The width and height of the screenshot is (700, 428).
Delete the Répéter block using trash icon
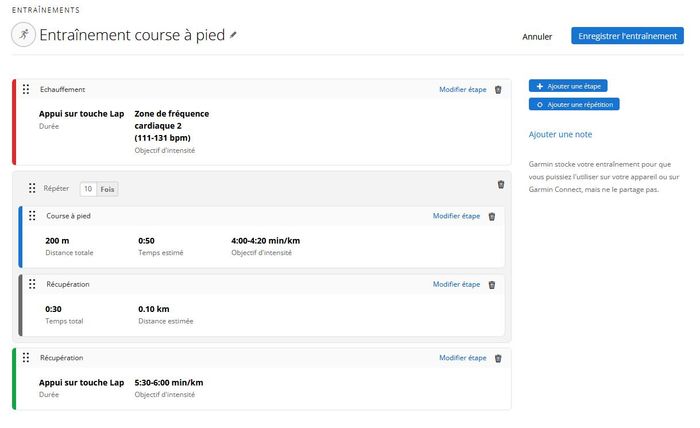pyautogui.click(x=501, y=184)
